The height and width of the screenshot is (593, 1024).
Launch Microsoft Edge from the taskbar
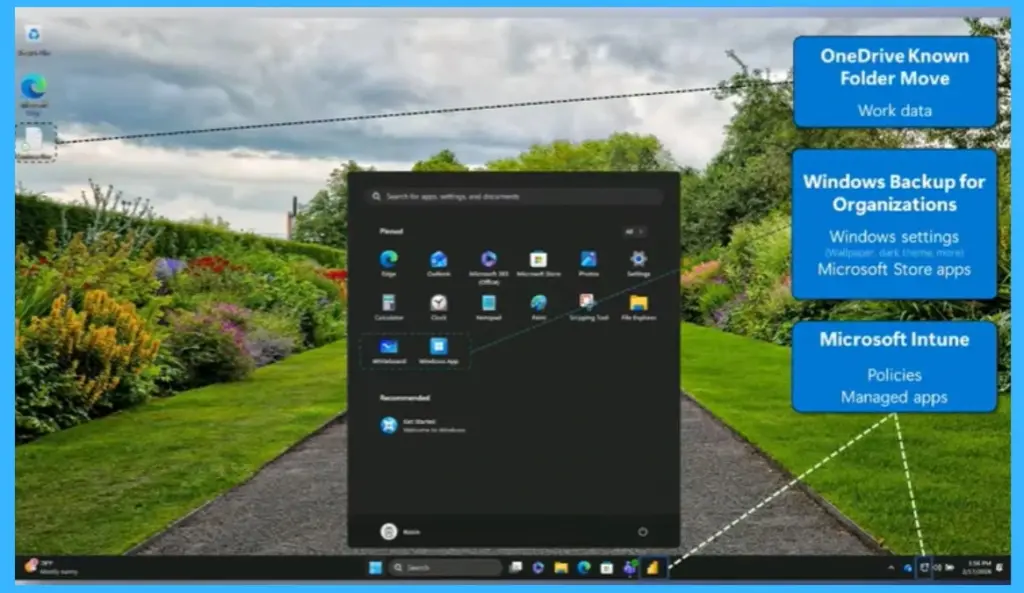(583, 569)
